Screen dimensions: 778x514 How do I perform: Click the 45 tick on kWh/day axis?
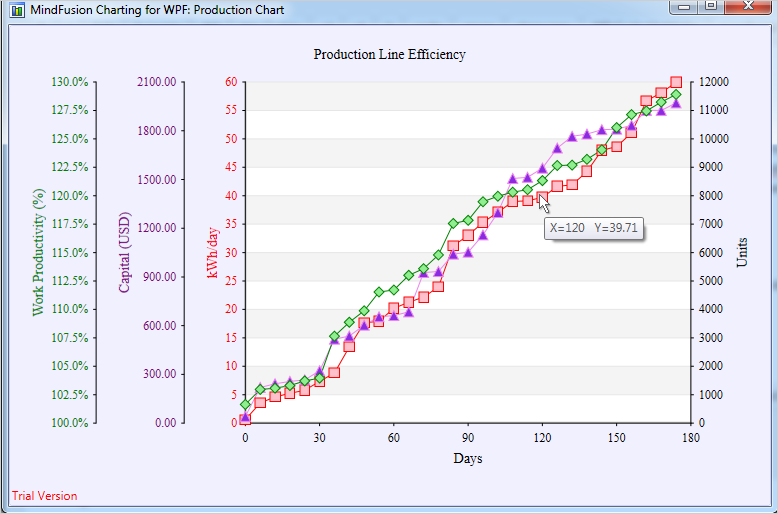tap(232, 167)
